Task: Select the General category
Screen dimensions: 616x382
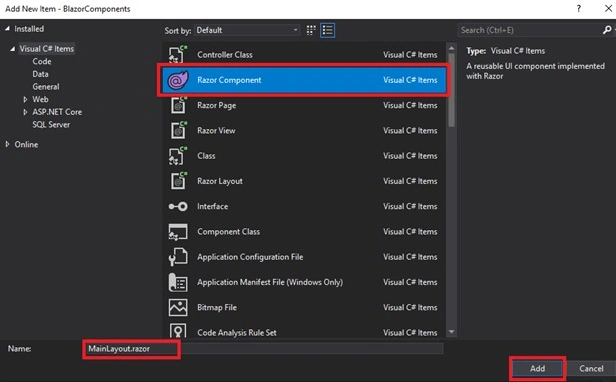Action: (46, 86)
